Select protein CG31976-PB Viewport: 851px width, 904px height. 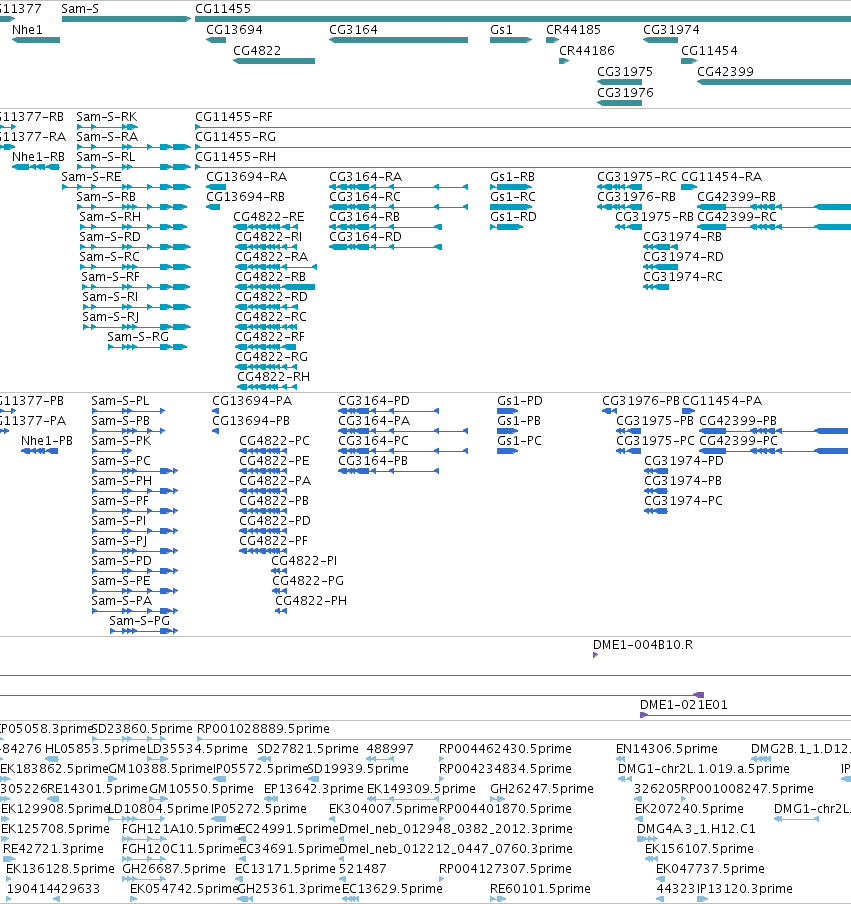coord(641,401)
